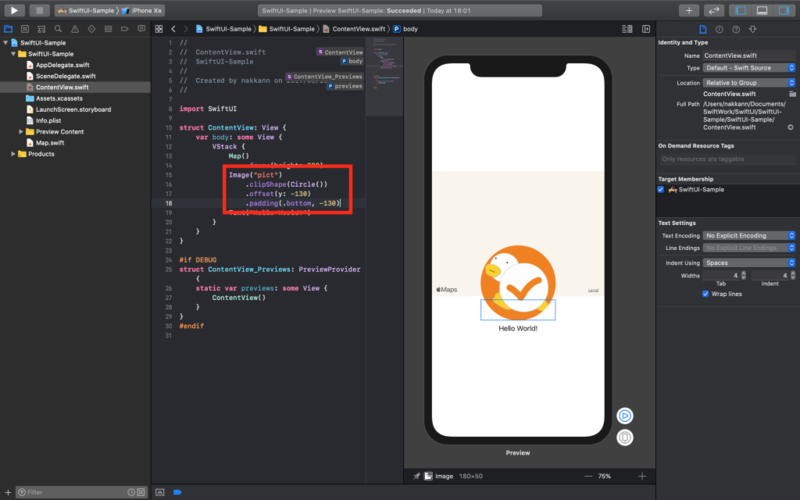Viewport: 800px width, 500px height.
Task: Expand the Products folder
Action: pos(13,154)
